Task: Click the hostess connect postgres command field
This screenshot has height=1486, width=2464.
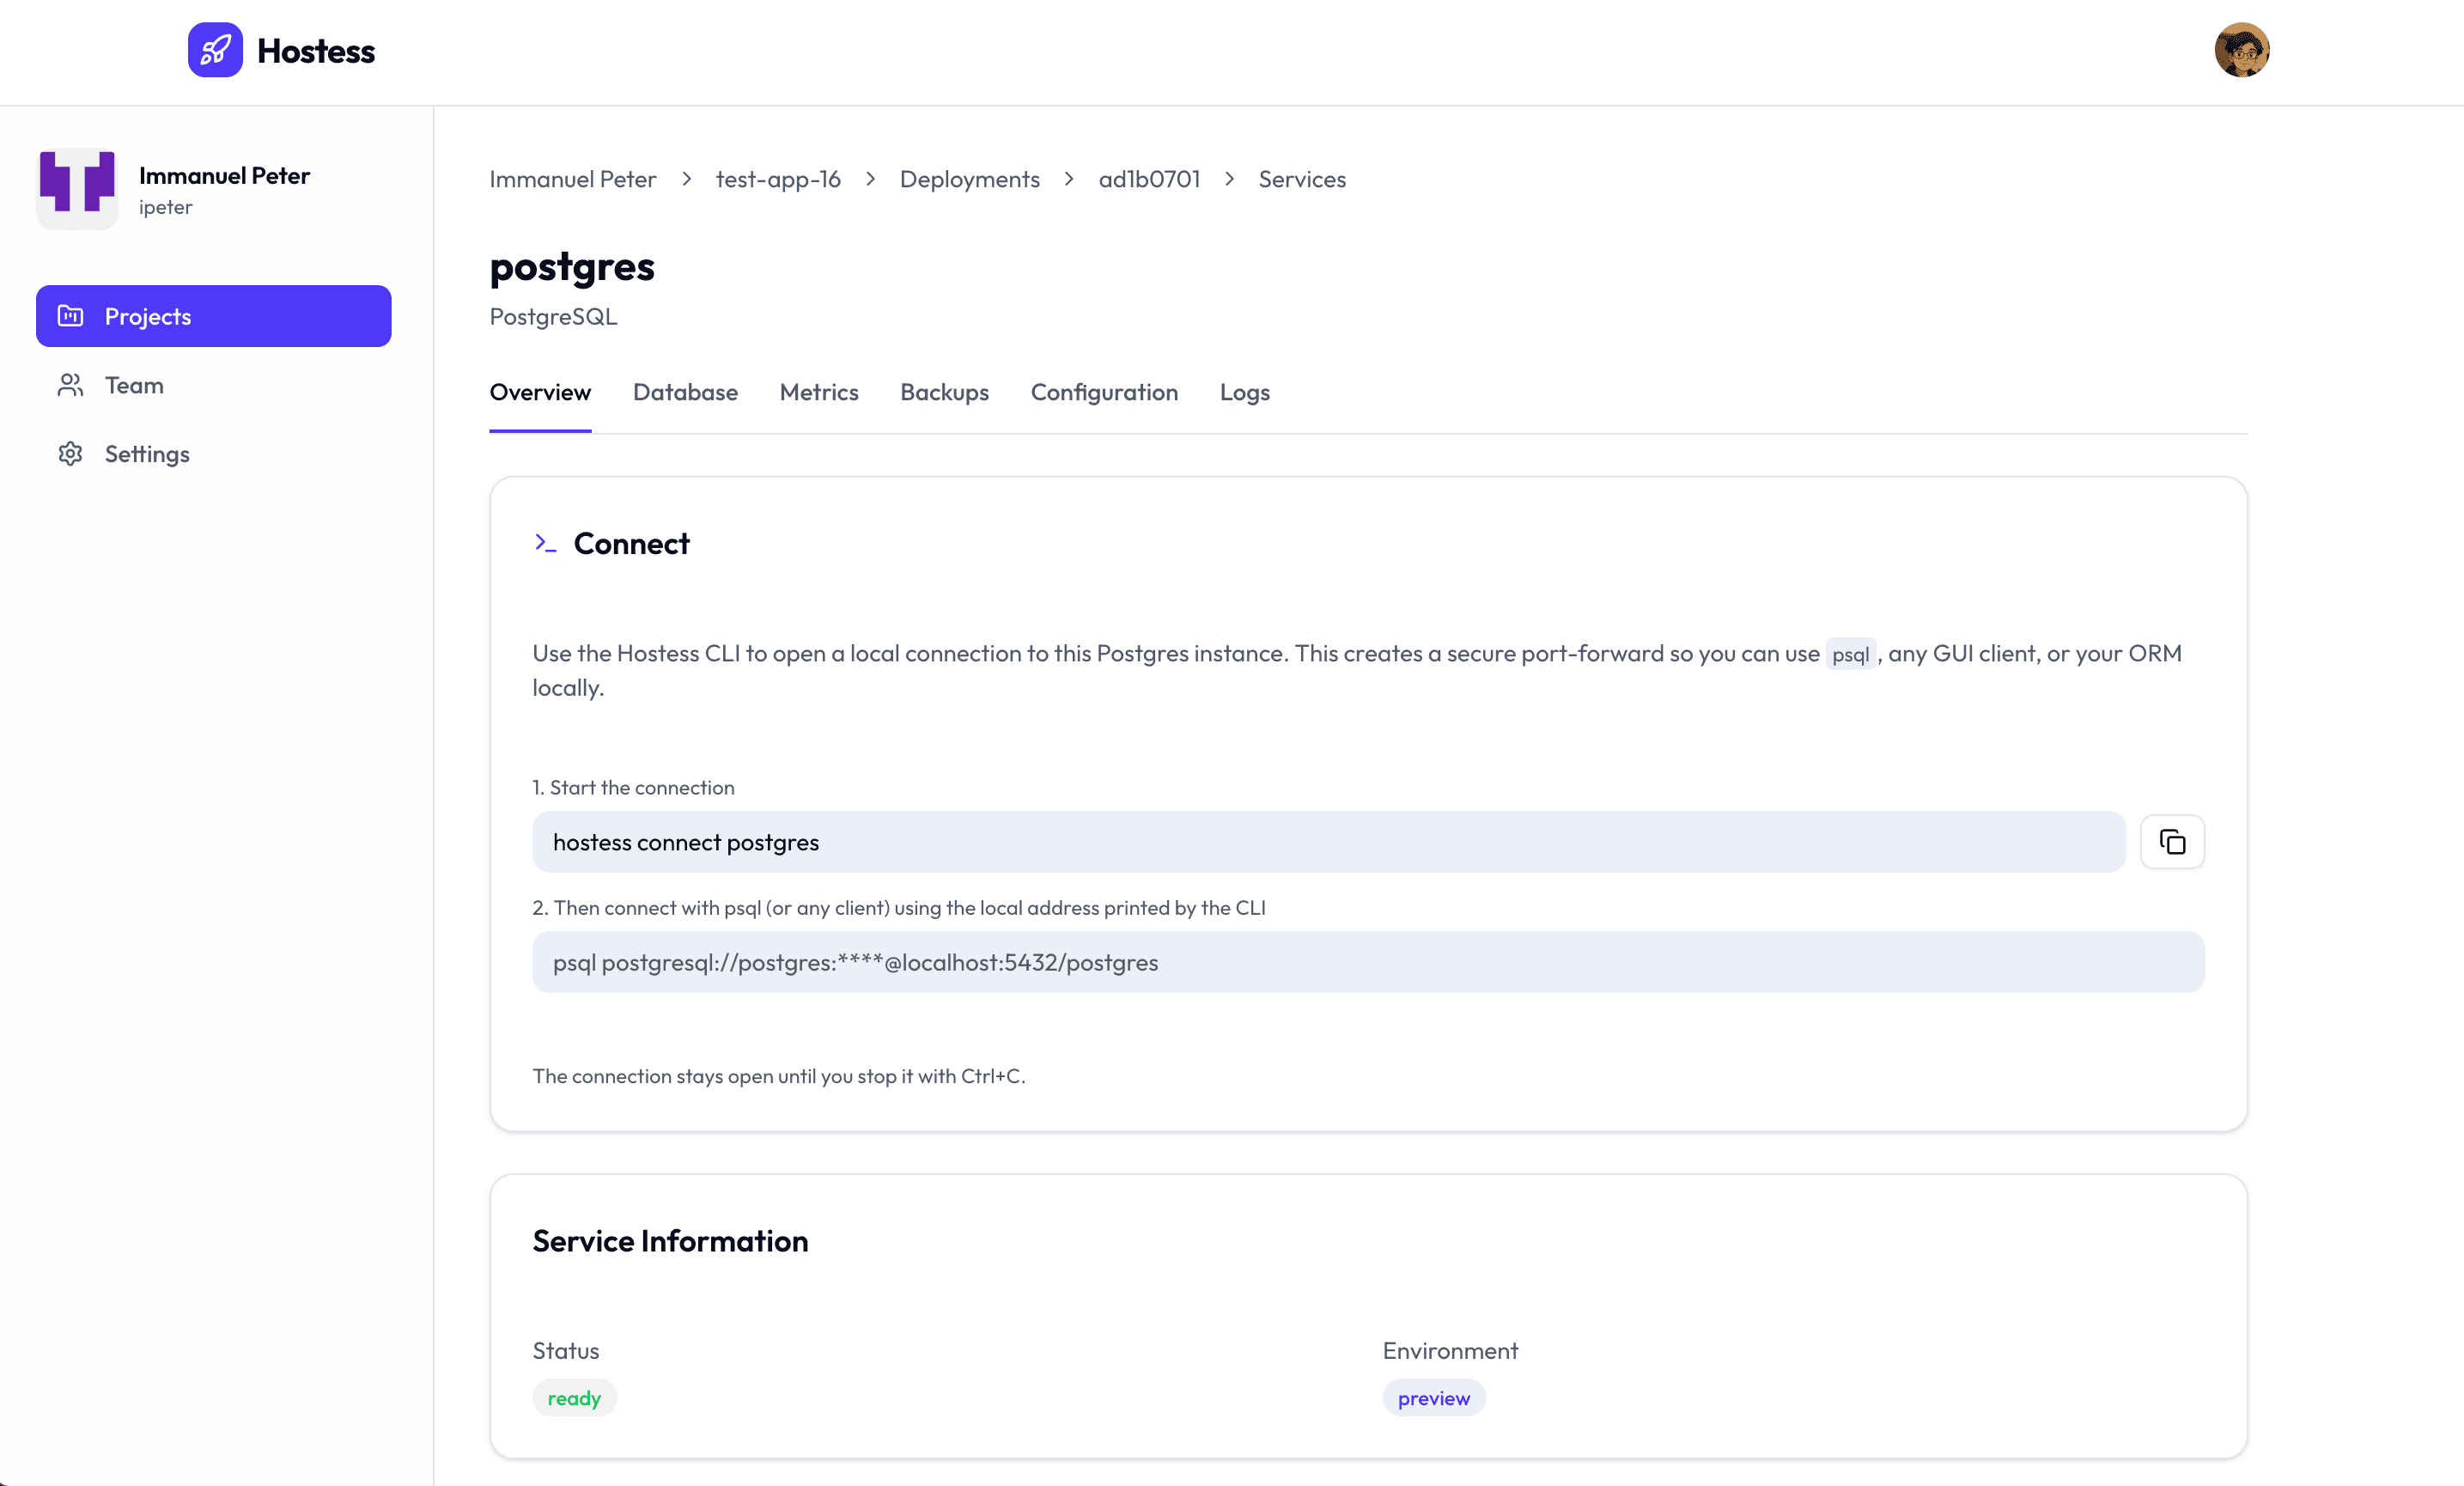Action: (1328, 842)
